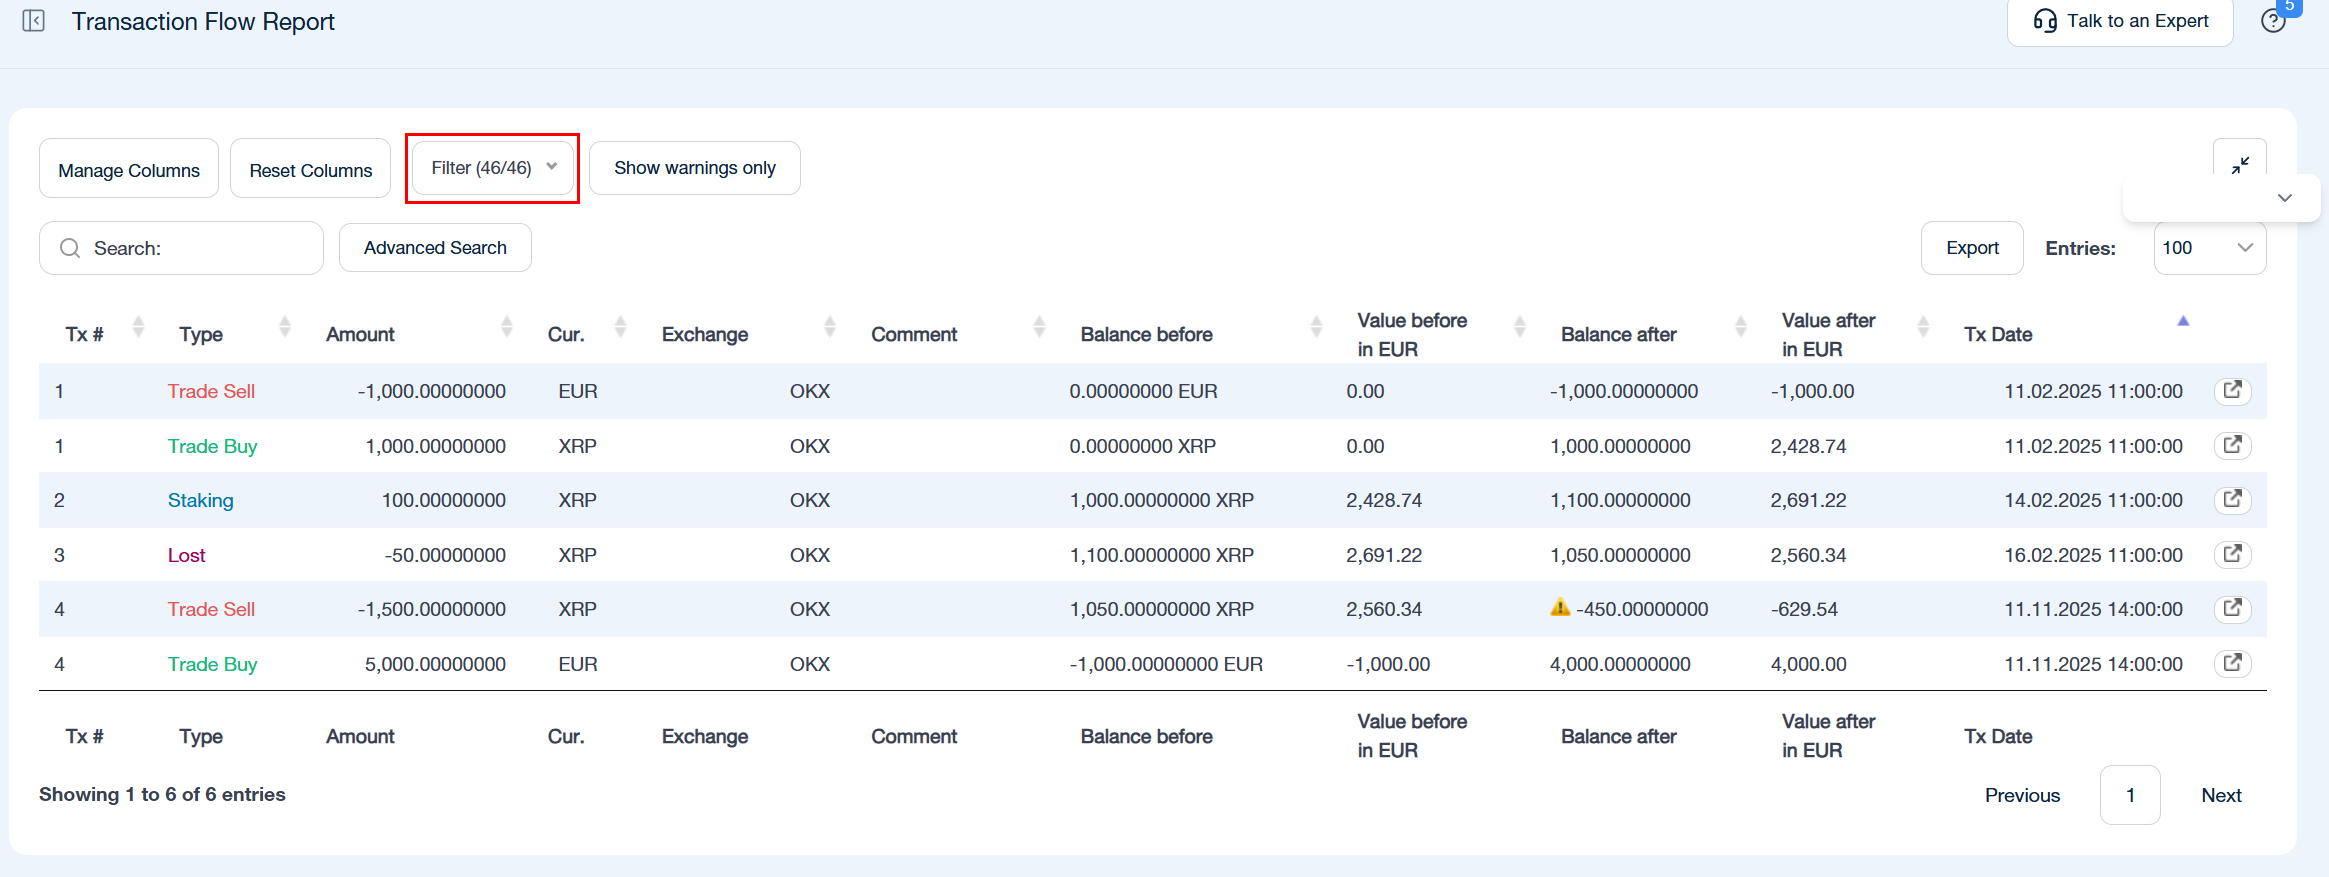Open Advanced Search
2329x877 pixels.
[435, 248]
